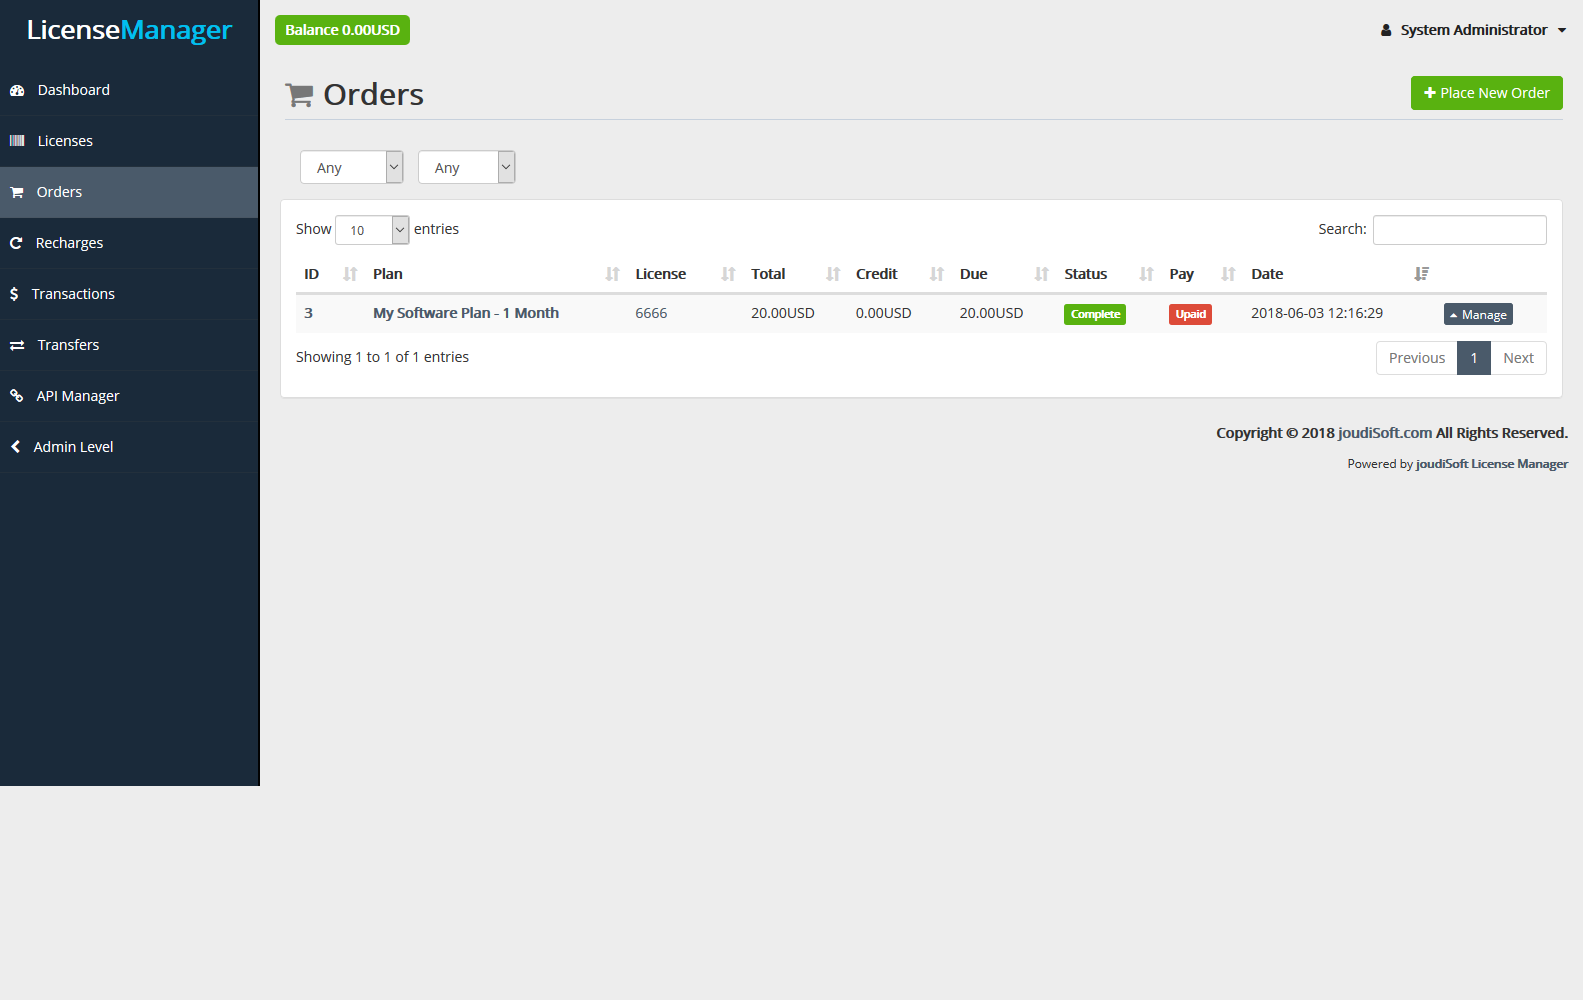The width and height of the screenshot is (1583, 1000).
Task: Go to Transactions menu item
Action: coord(129,294)
